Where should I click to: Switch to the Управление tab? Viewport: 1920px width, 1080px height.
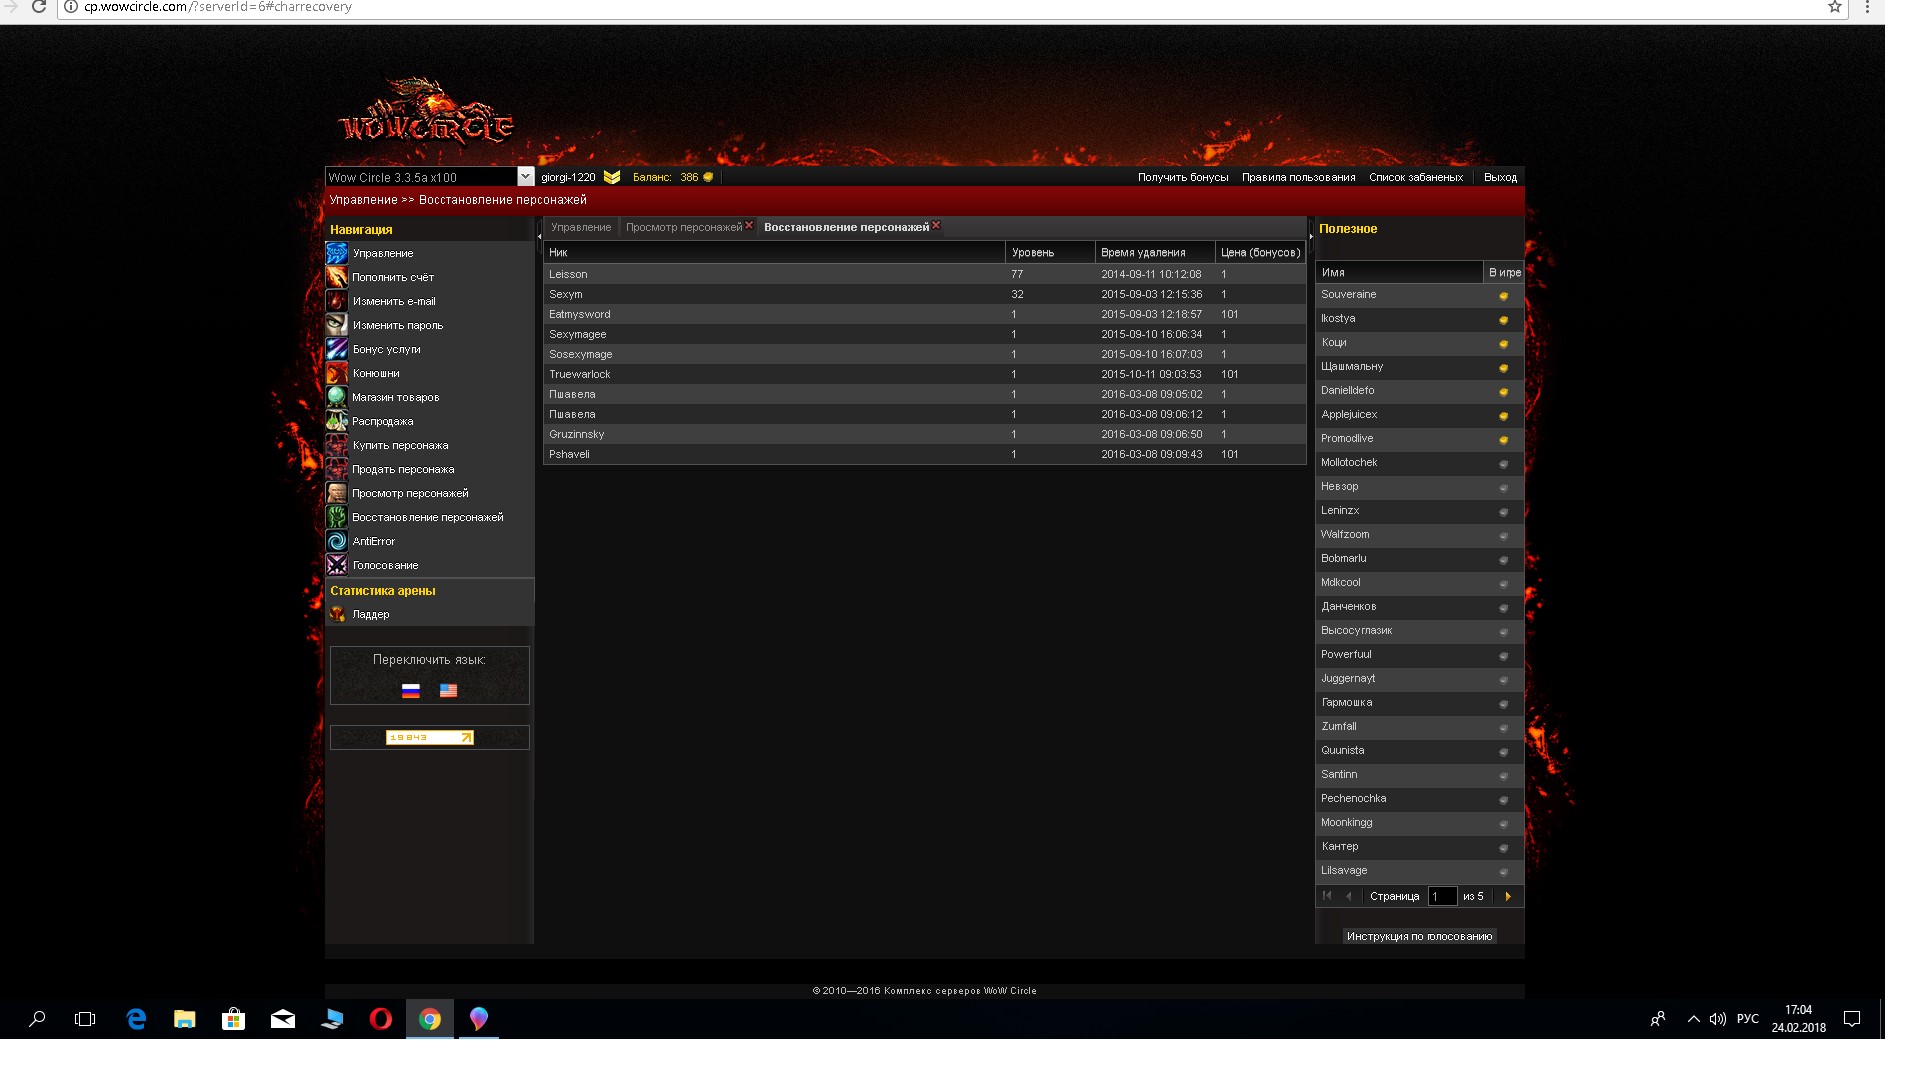click(580, 227)
